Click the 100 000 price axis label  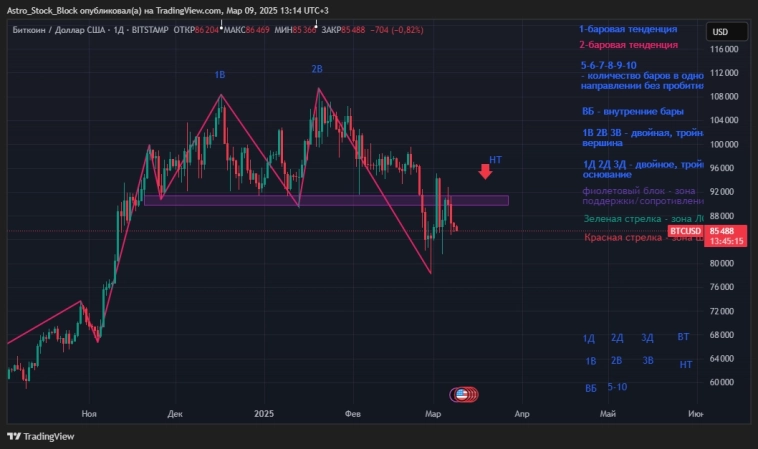[x=724, y=144]
